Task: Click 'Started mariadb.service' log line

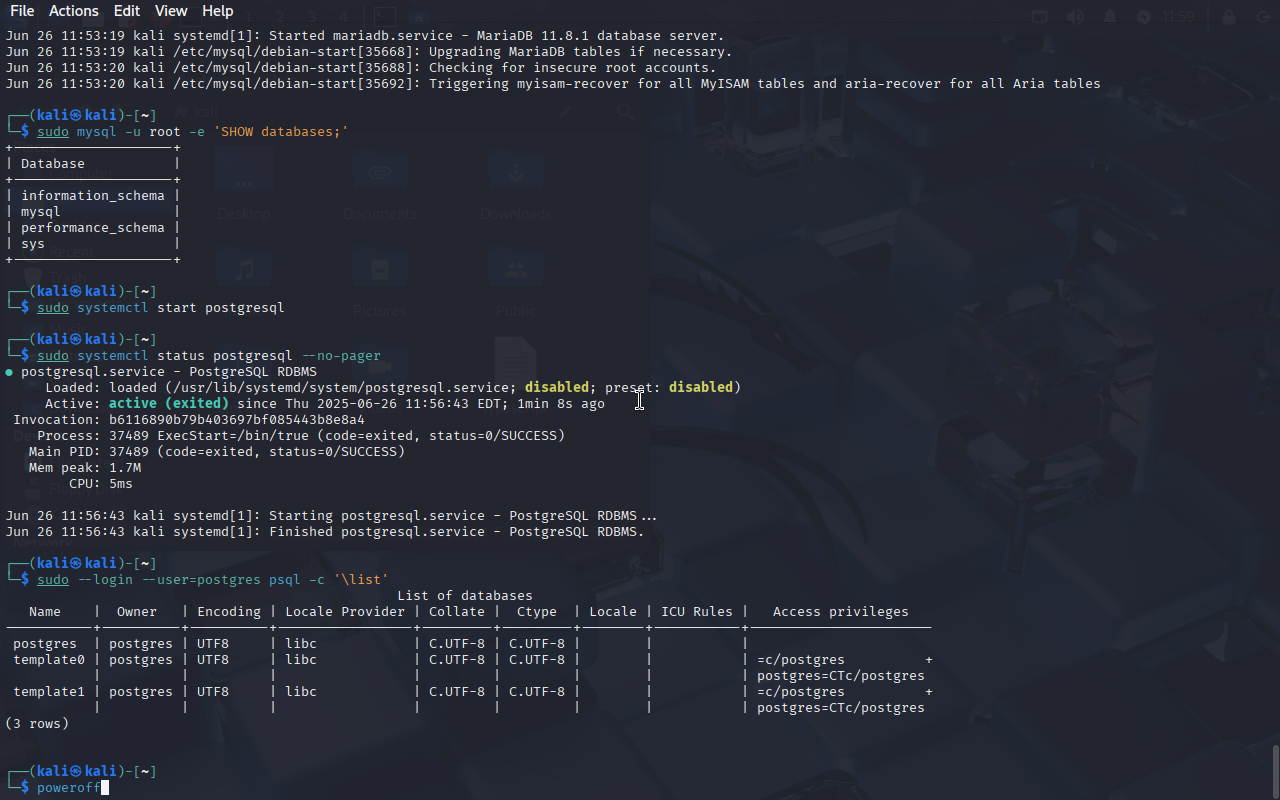Action: coord(365,36)
